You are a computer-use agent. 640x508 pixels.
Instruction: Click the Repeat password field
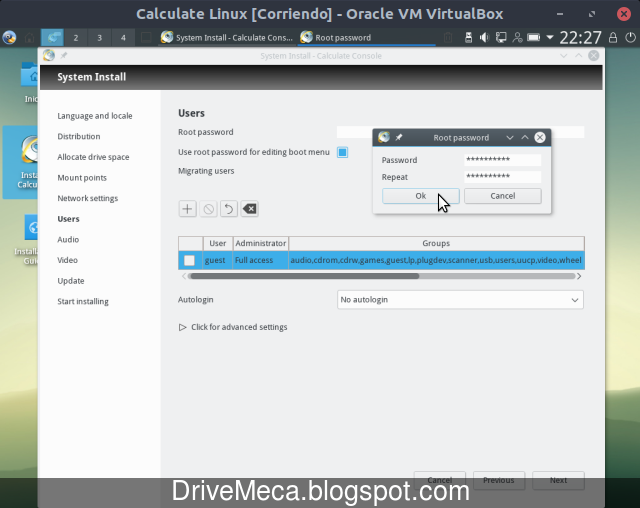[x=502, y=177]
